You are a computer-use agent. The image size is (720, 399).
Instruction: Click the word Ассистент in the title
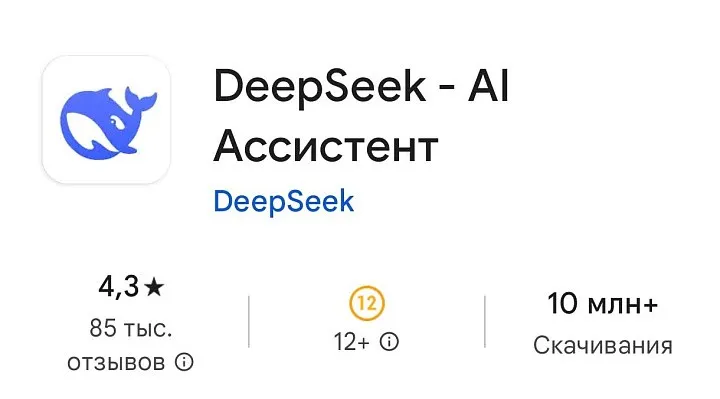coord(326,146)
